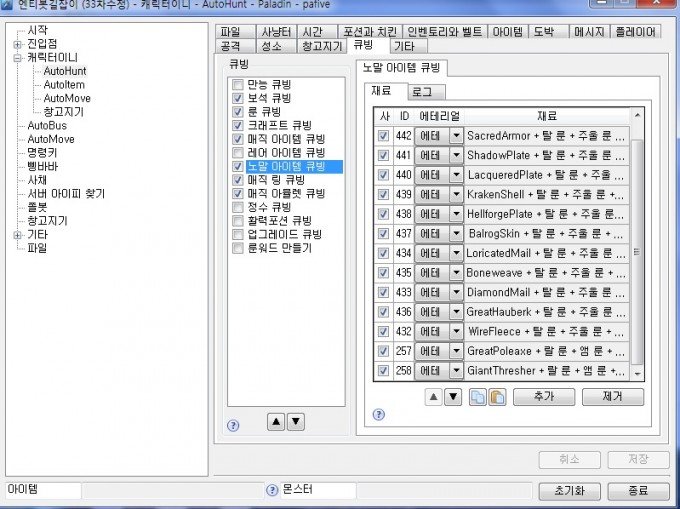This screenshot has width=680, height=509.
Task: Enable the 만능 큐빙 checkbox
Action: point(237,85)
